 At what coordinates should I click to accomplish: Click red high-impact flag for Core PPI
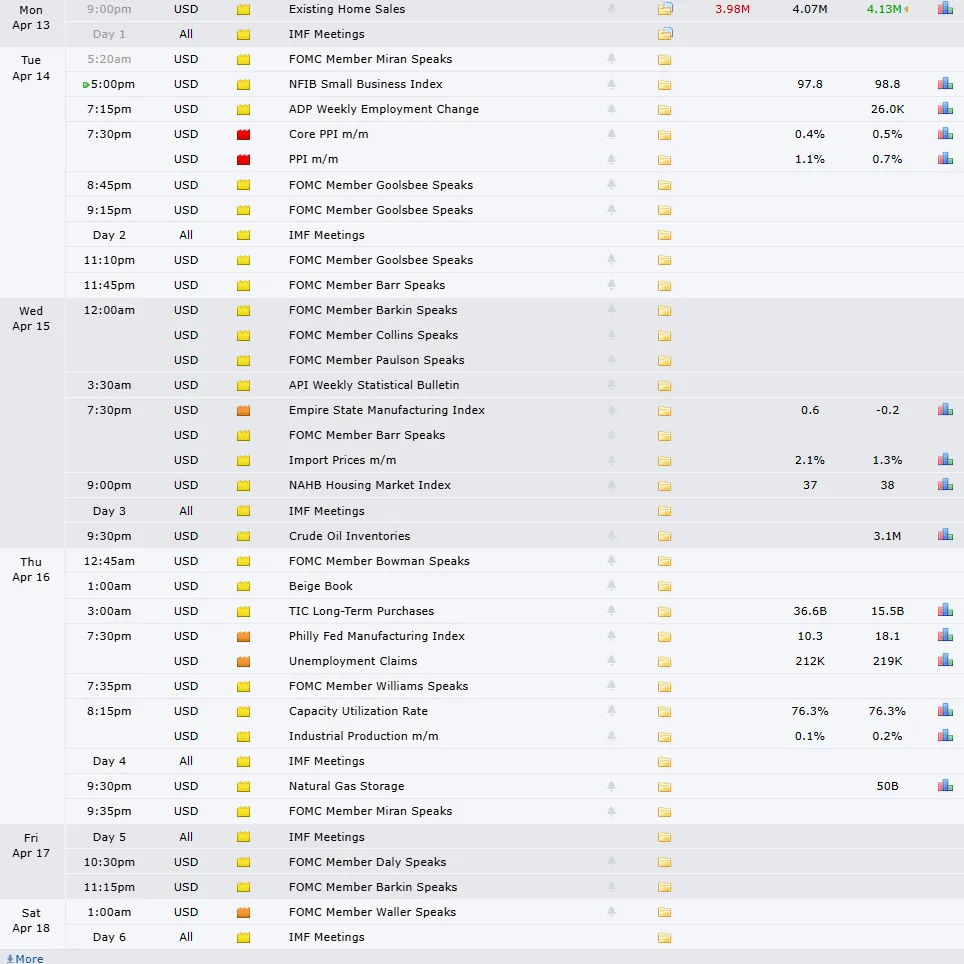243,135
